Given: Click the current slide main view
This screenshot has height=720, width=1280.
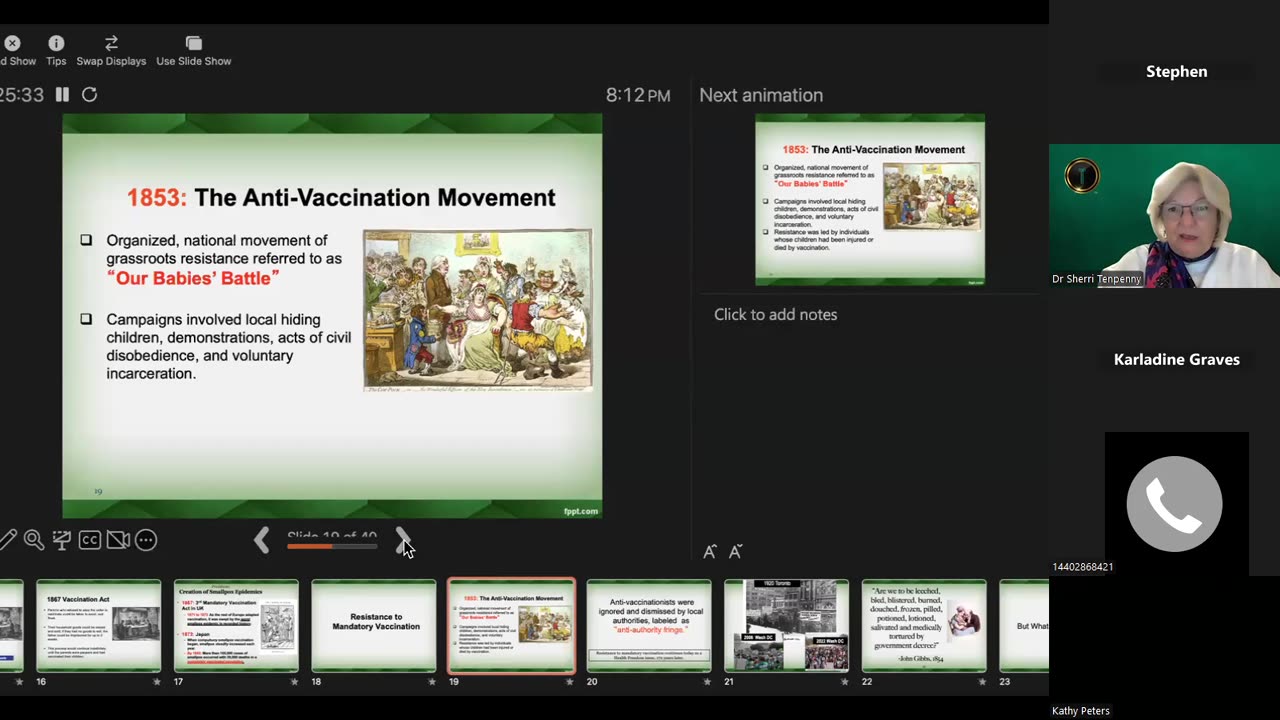Looking at the screenshot, I should point(332,316).
